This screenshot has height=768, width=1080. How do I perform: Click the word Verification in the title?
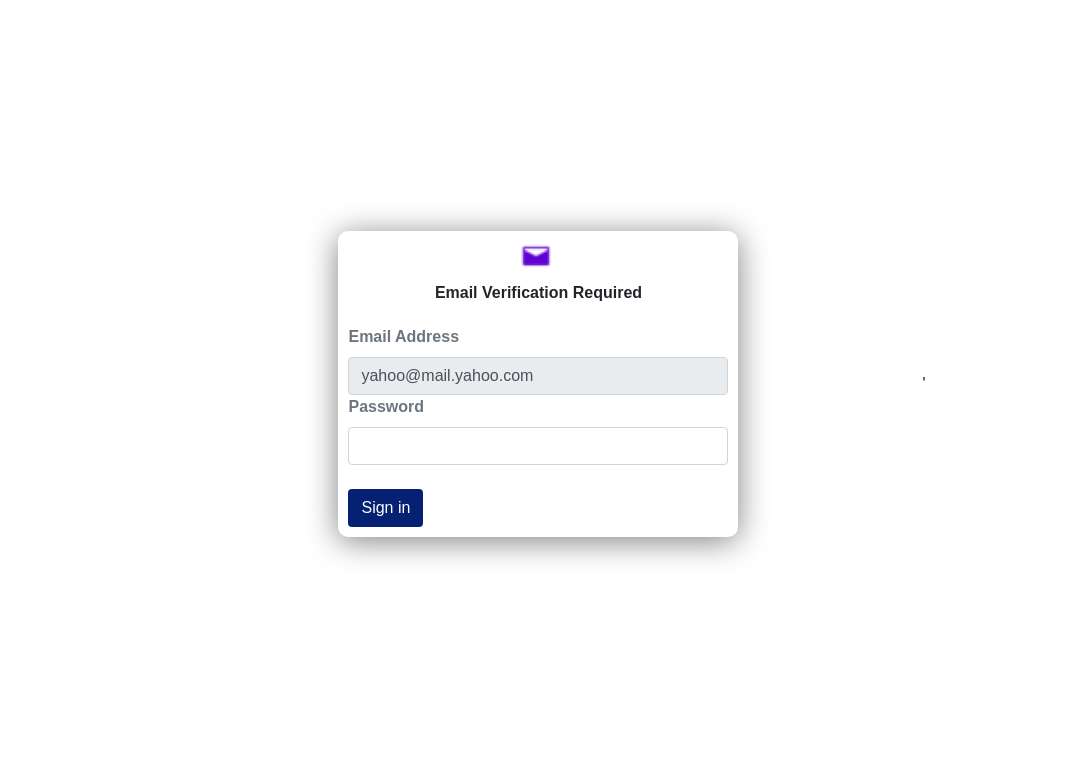tap(525, 292)
